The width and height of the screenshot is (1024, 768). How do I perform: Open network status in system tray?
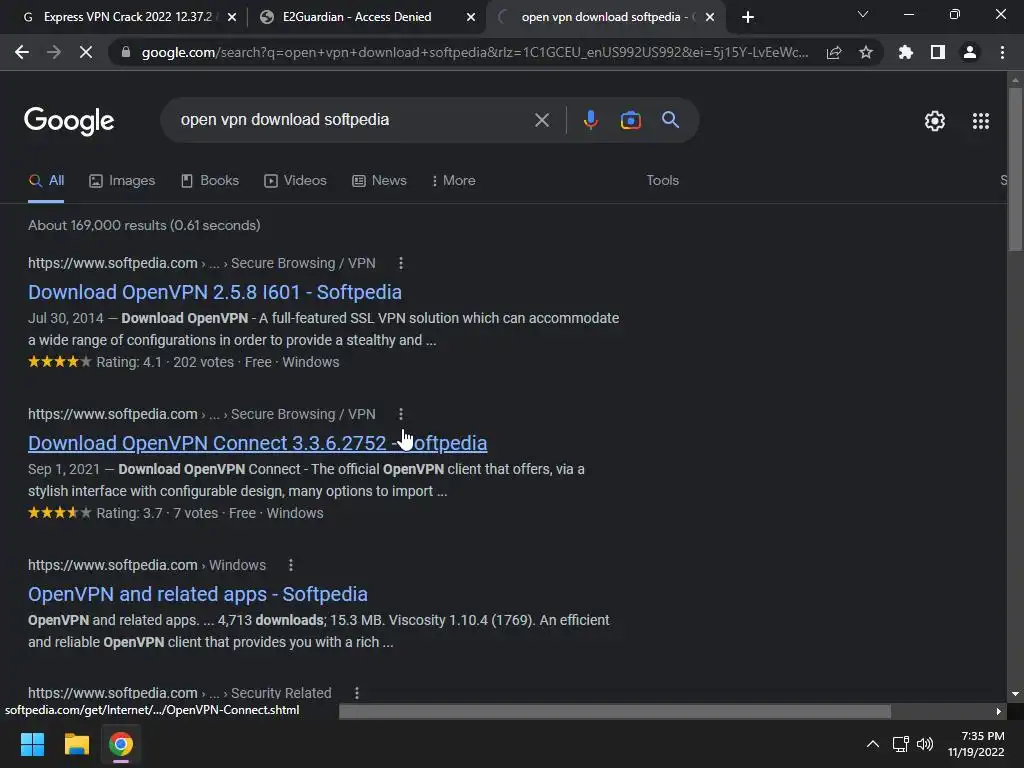(x=901, y=744)
